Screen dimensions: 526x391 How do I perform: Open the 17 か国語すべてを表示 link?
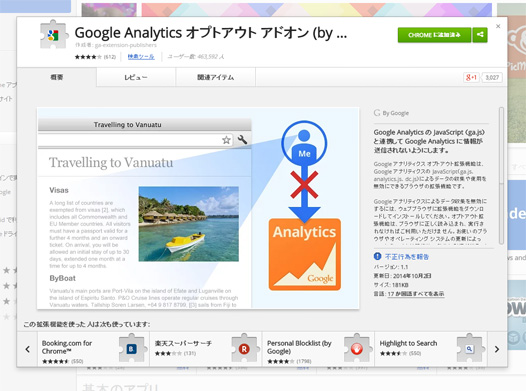click(x=416, y=294)
